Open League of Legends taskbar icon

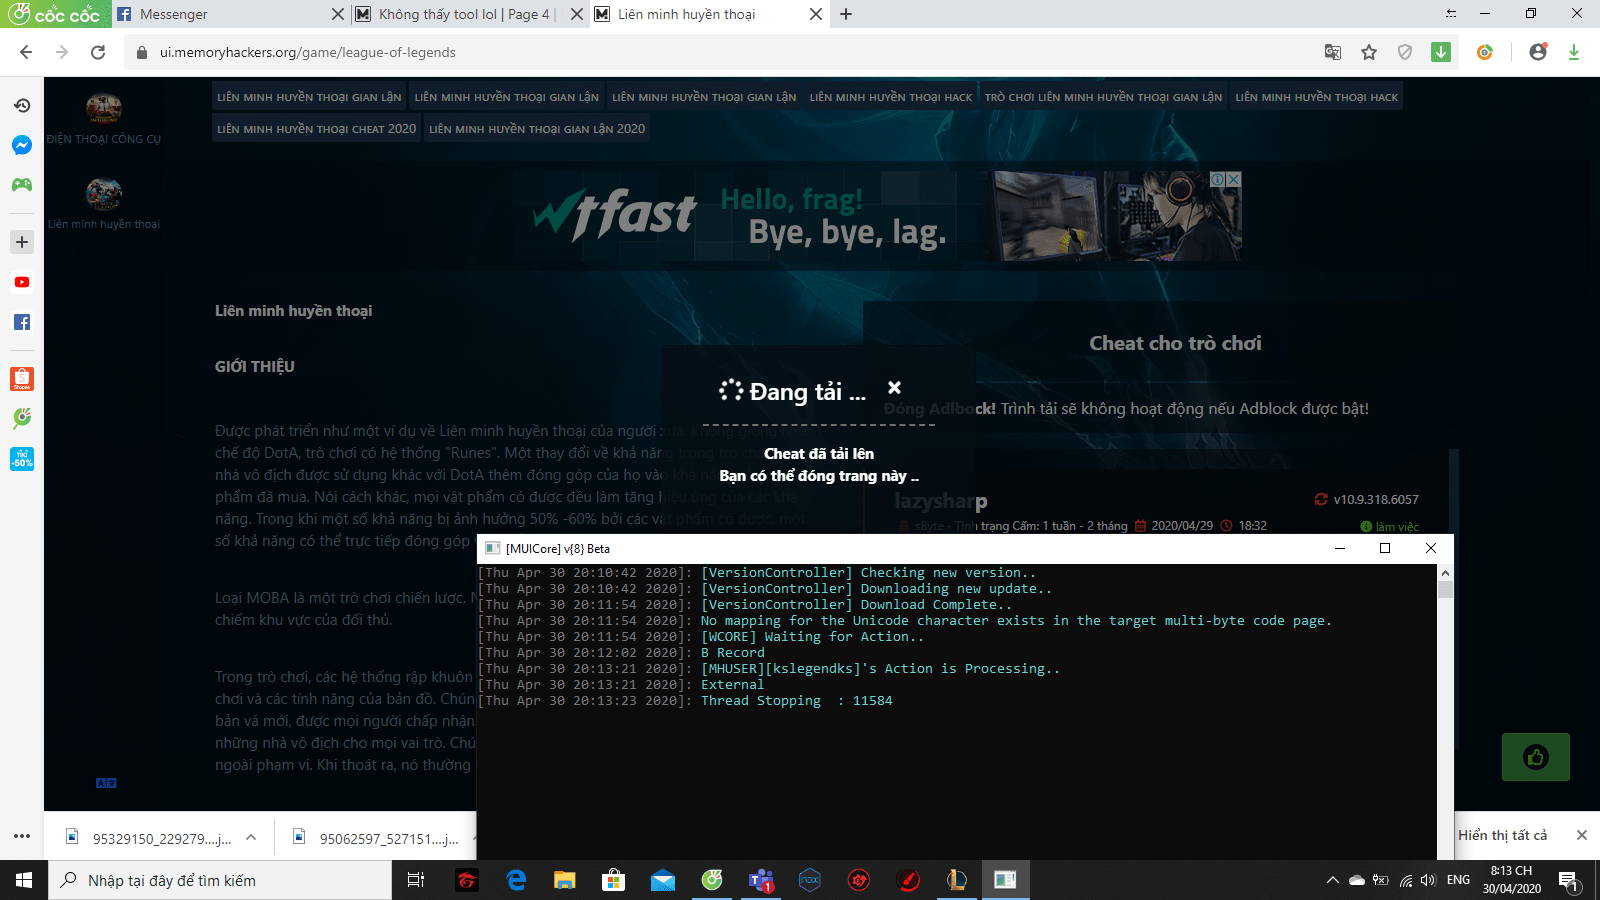(x=957, y=880)
